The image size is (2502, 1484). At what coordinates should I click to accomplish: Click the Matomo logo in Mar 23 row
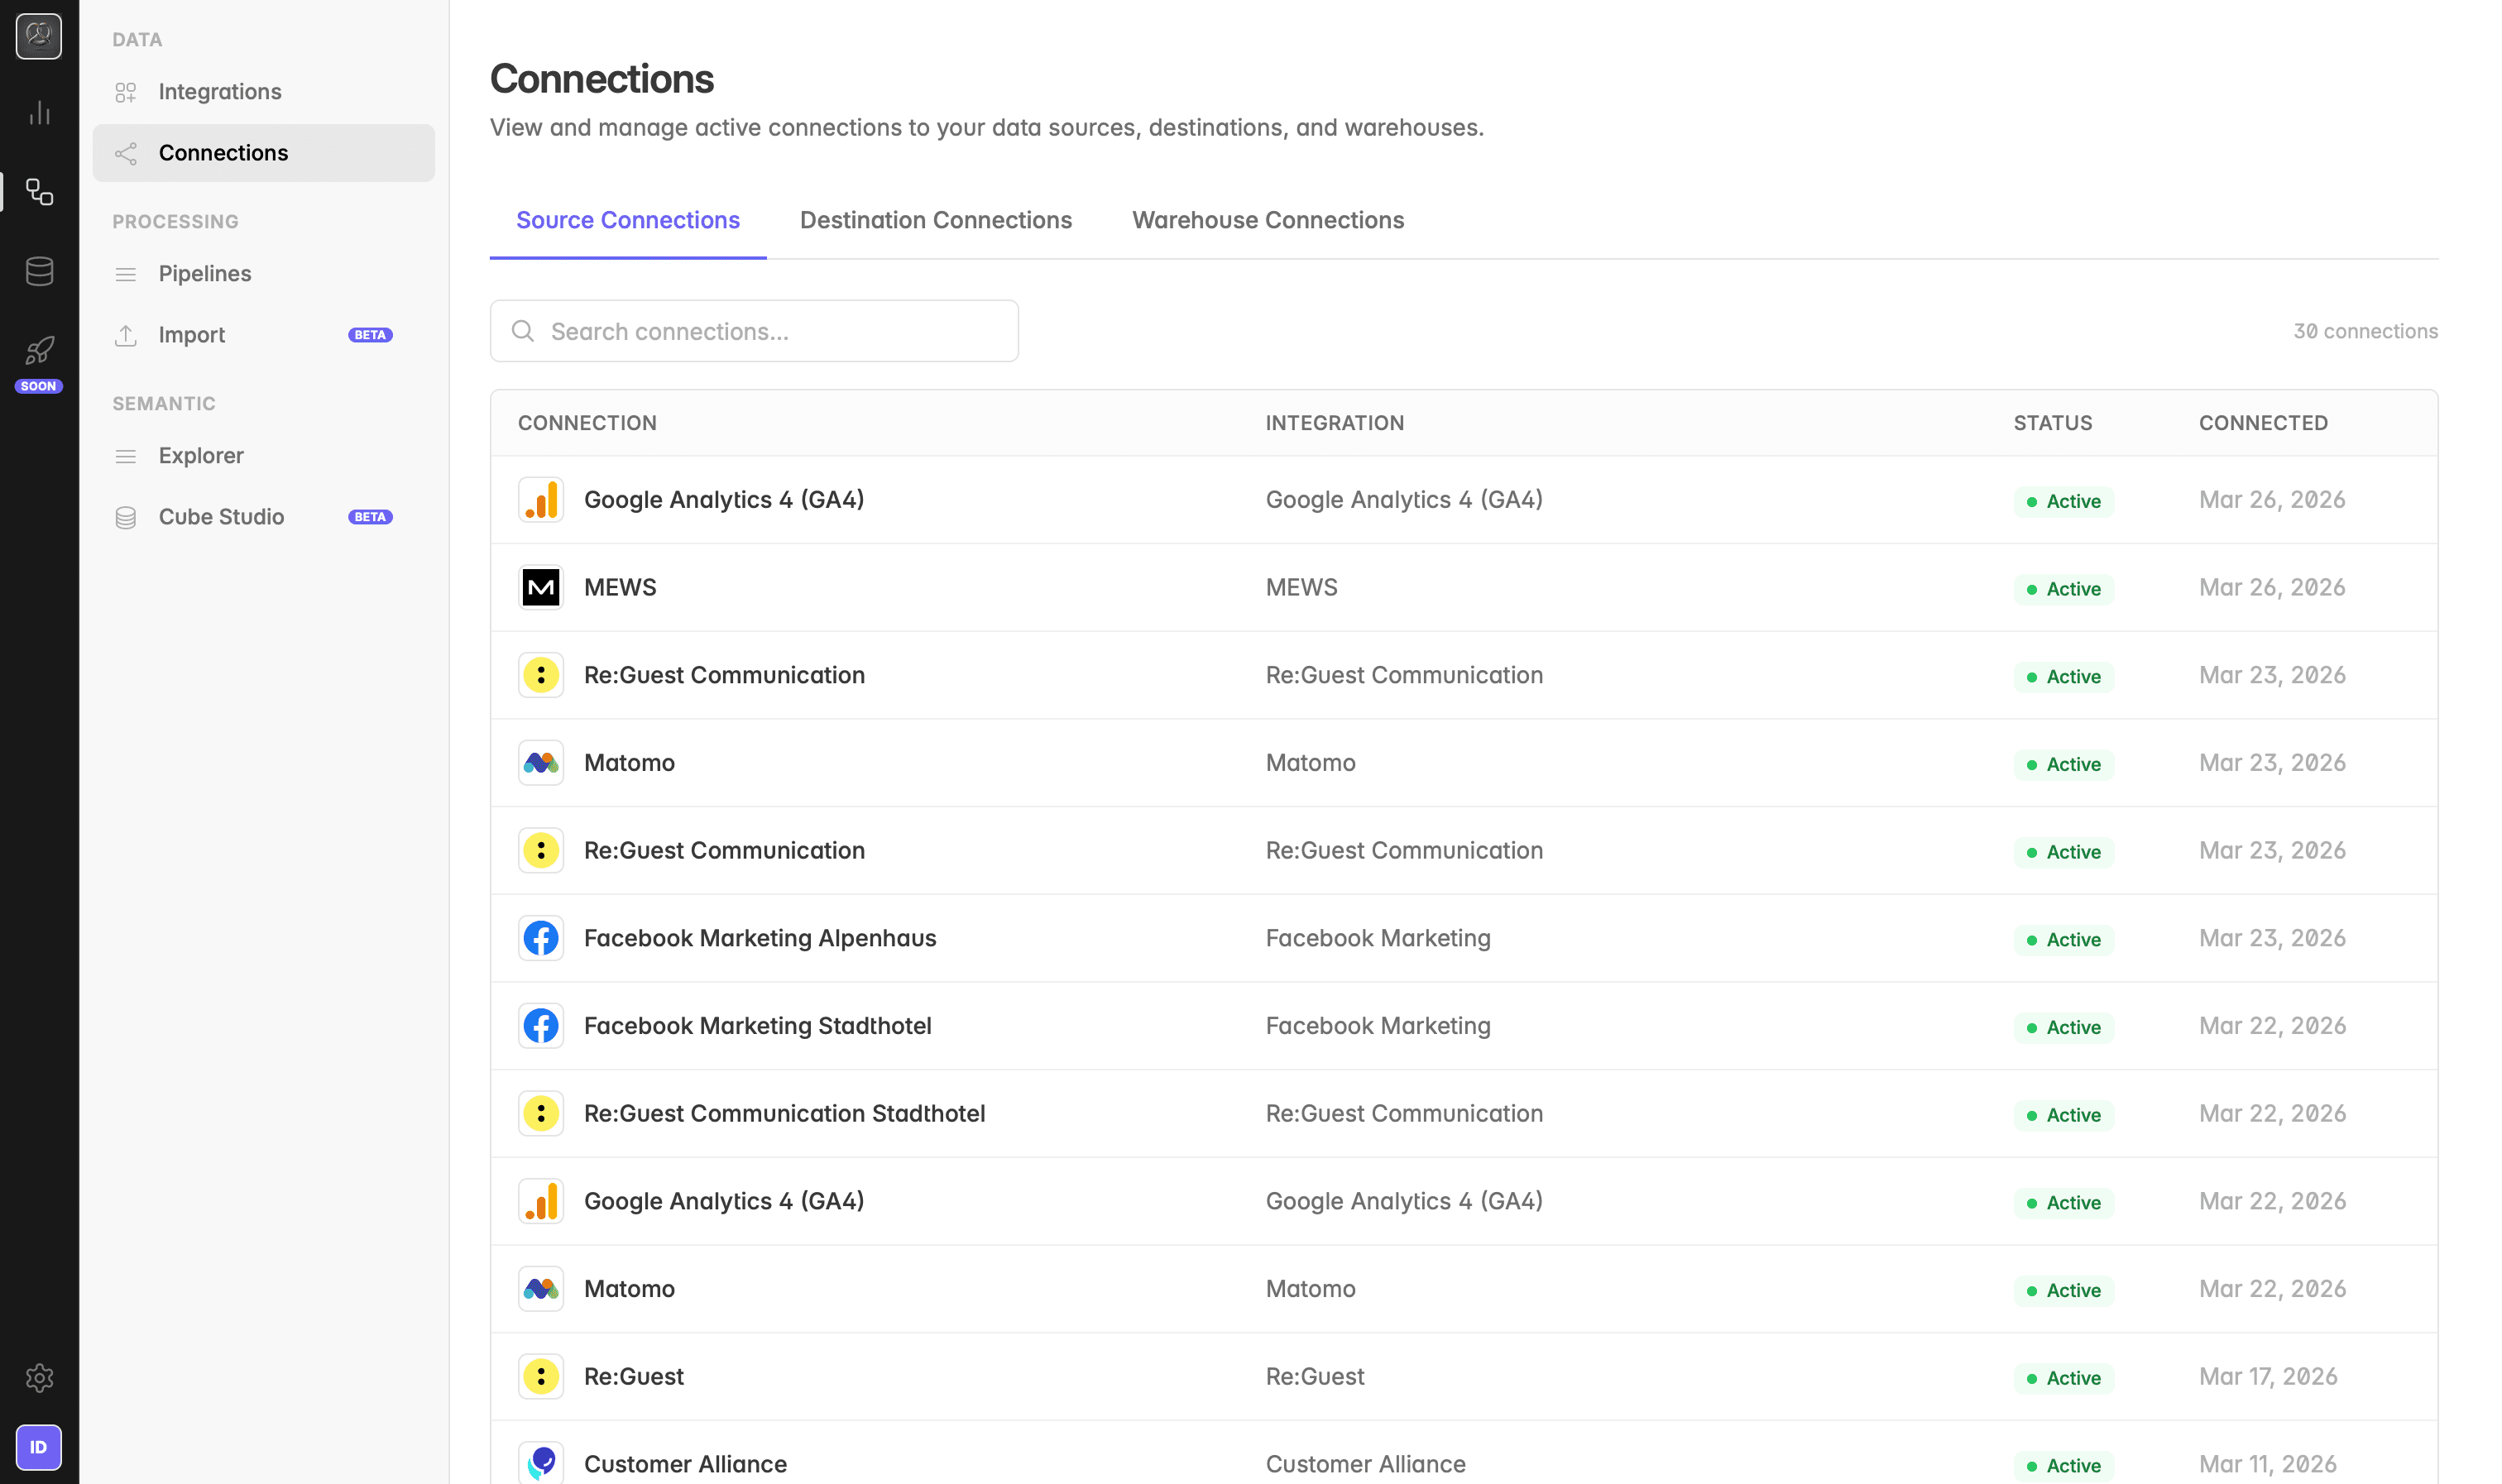click(x=541, y=763)
